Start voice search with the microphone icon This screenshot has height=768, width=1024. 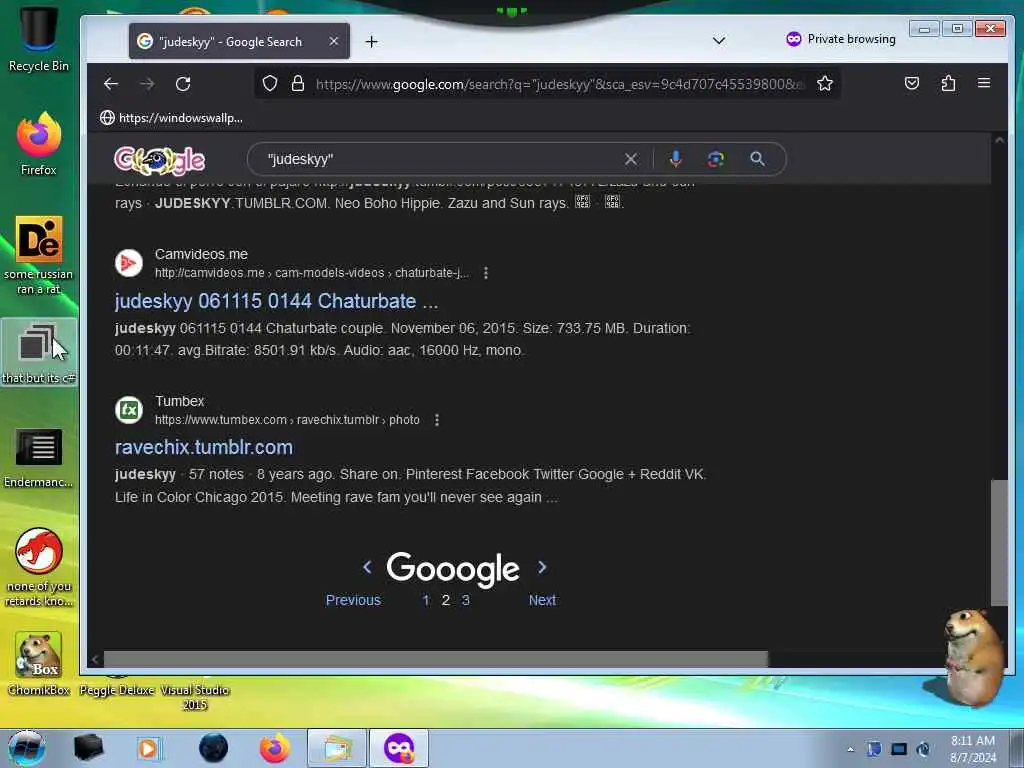pyautogui.click(x=675, y=159)
